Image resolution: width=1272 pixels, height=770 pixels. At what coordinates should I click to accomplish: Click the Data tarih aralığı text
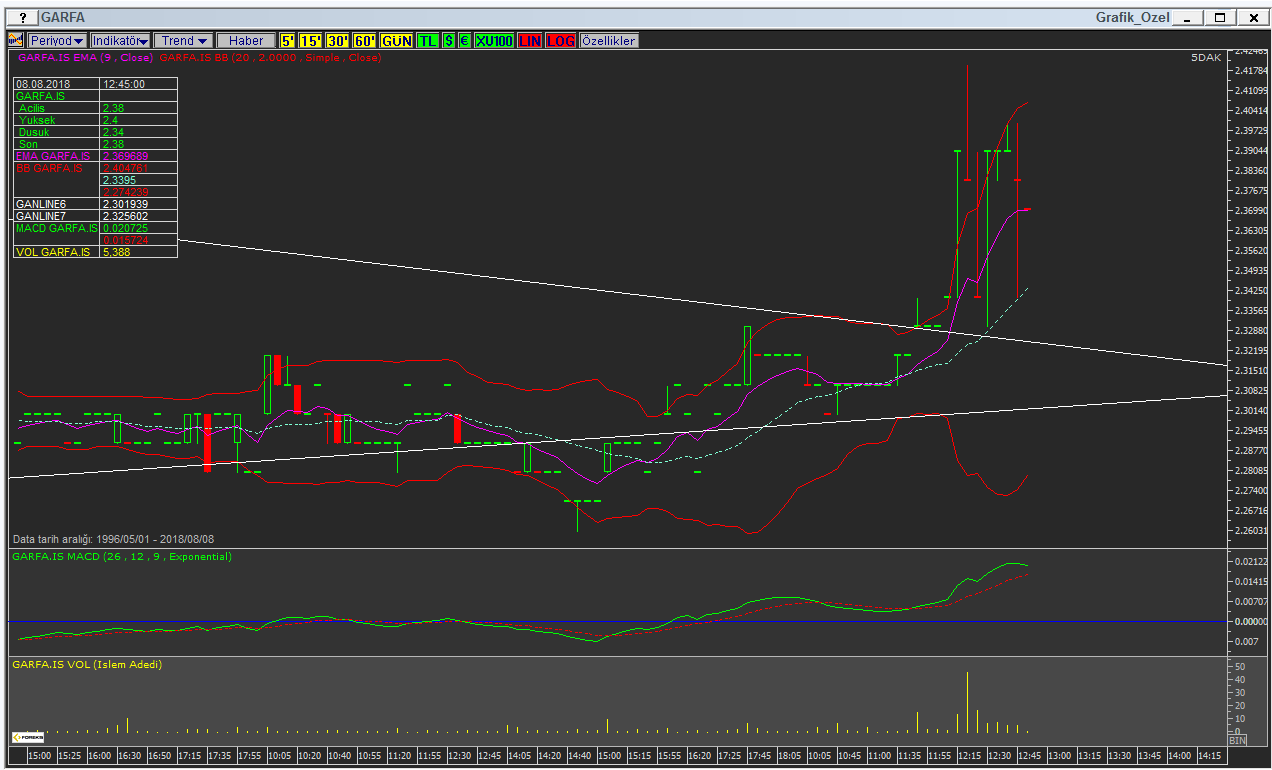114,539
